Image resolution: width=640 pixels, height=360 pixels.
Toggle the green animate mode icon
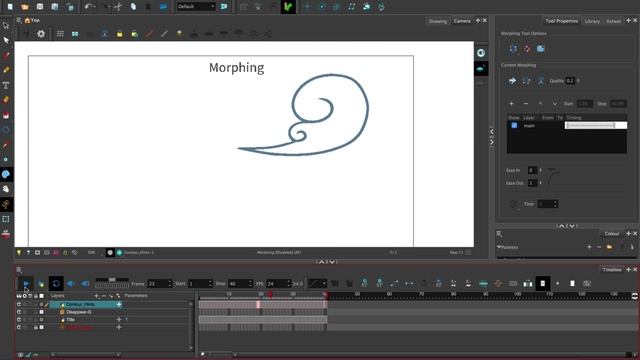pos(288,7)
